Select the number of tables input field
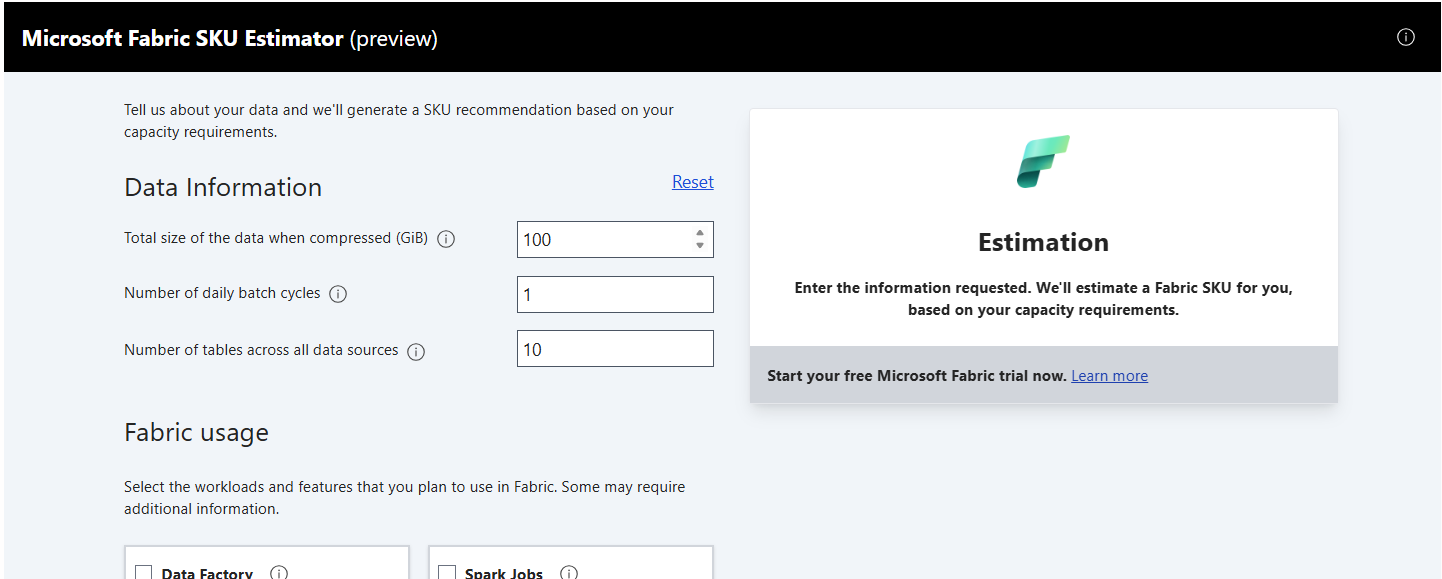 [615, 349]
